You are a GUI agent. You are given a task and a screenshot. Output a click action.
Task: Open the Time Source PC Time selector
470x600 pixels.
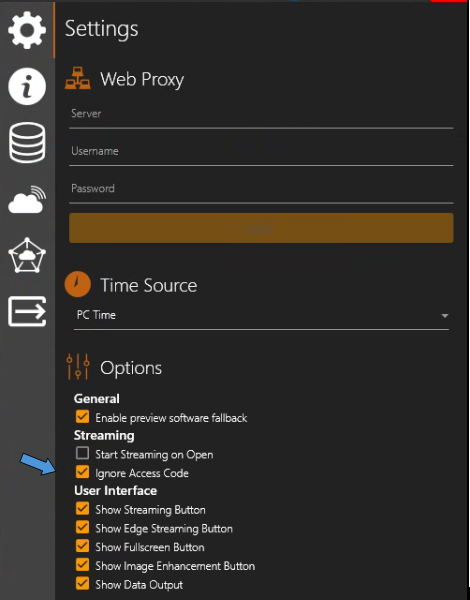[261, 316]
